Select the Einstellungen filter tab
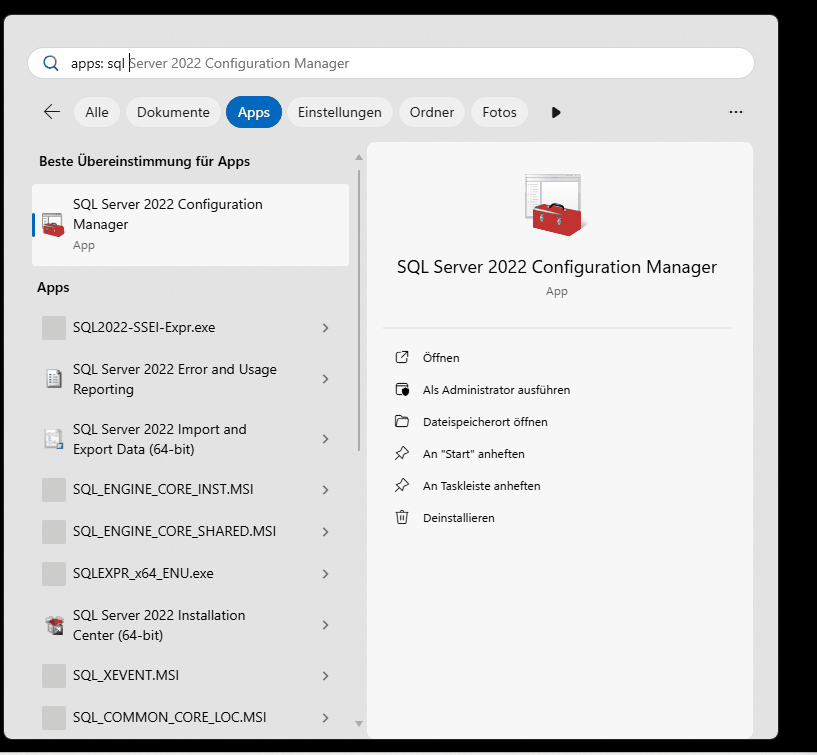 coord(340,112)
